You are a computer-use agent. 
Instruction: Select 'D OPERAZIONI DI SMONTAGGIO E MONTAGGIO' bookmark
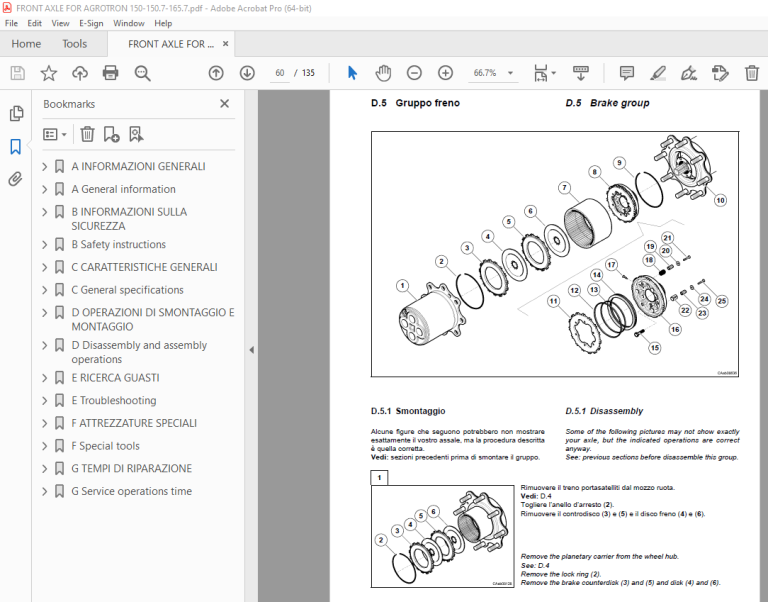[x=153, y=319]
